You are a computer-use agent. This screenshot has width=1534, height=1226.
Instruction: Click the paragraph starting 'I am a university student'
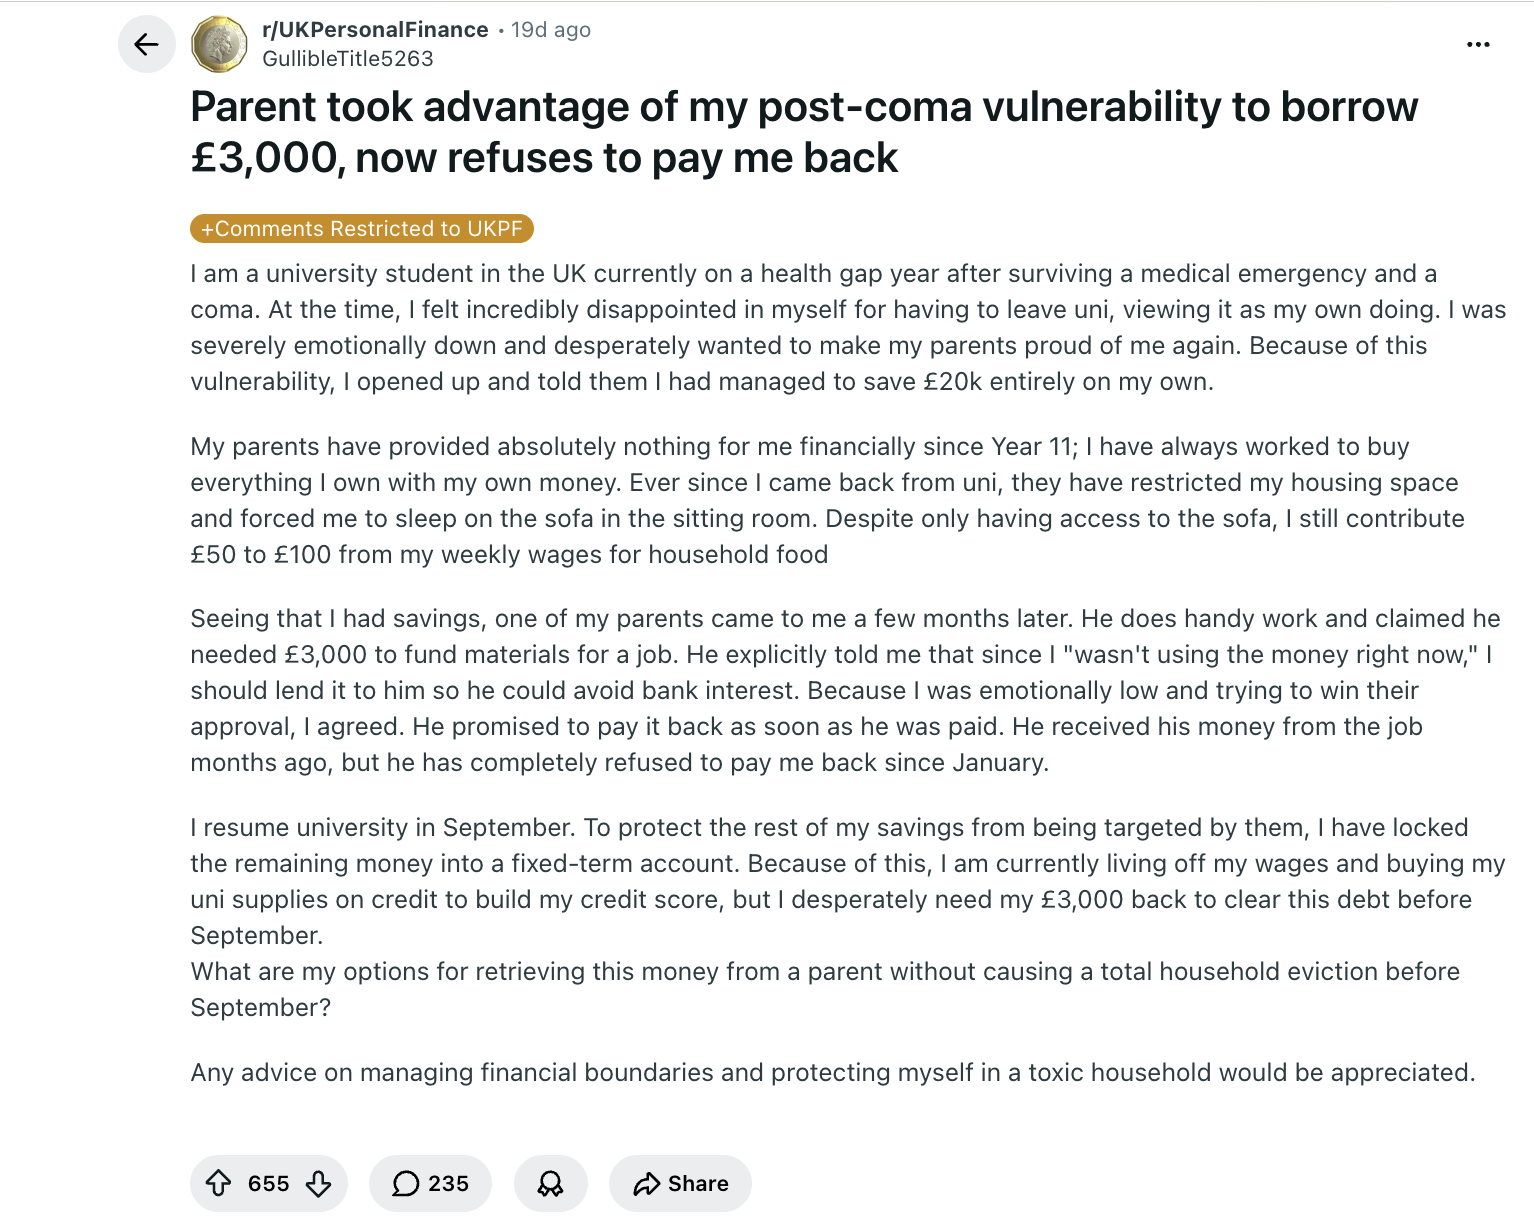click(848, 328)
